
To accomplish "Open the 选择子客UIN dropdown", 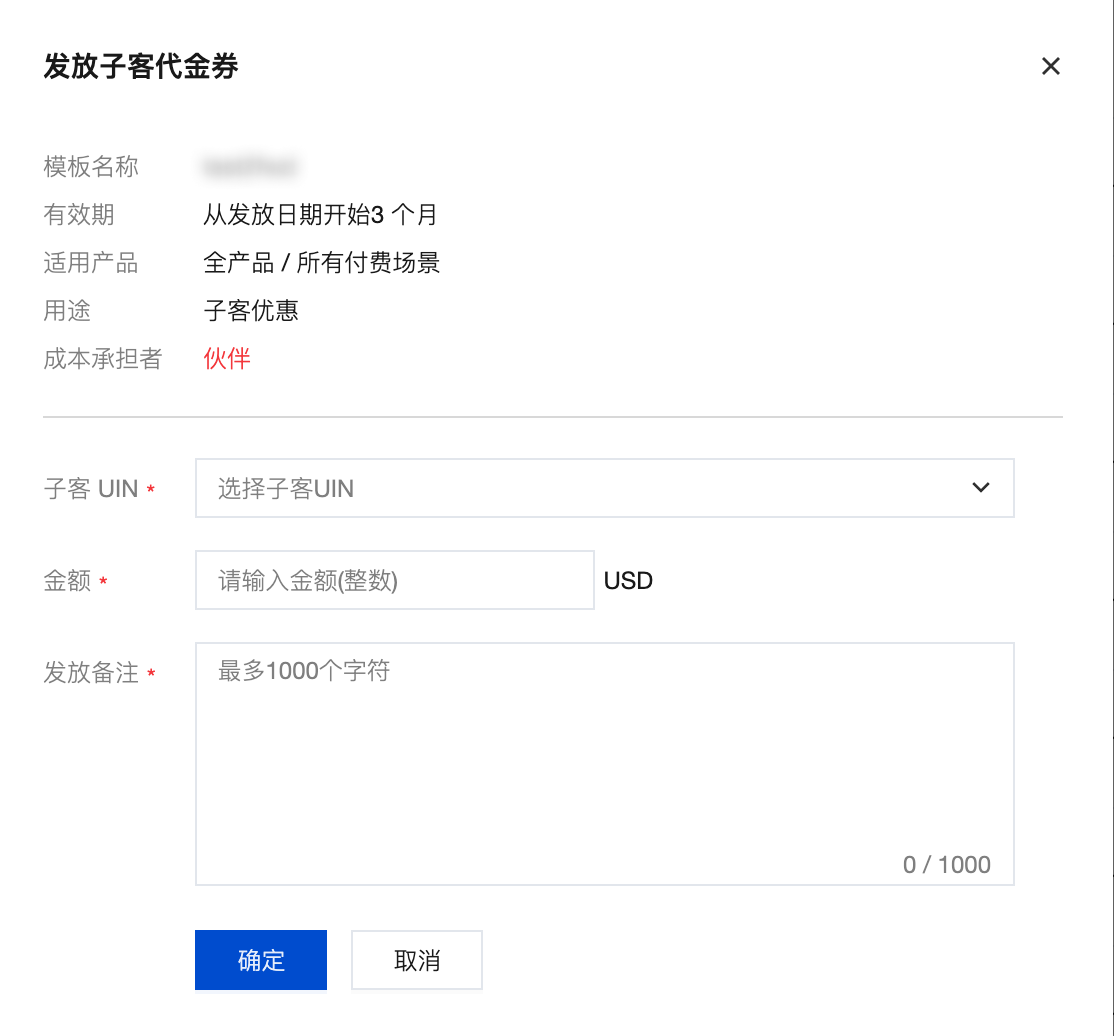I will (605, 488).
